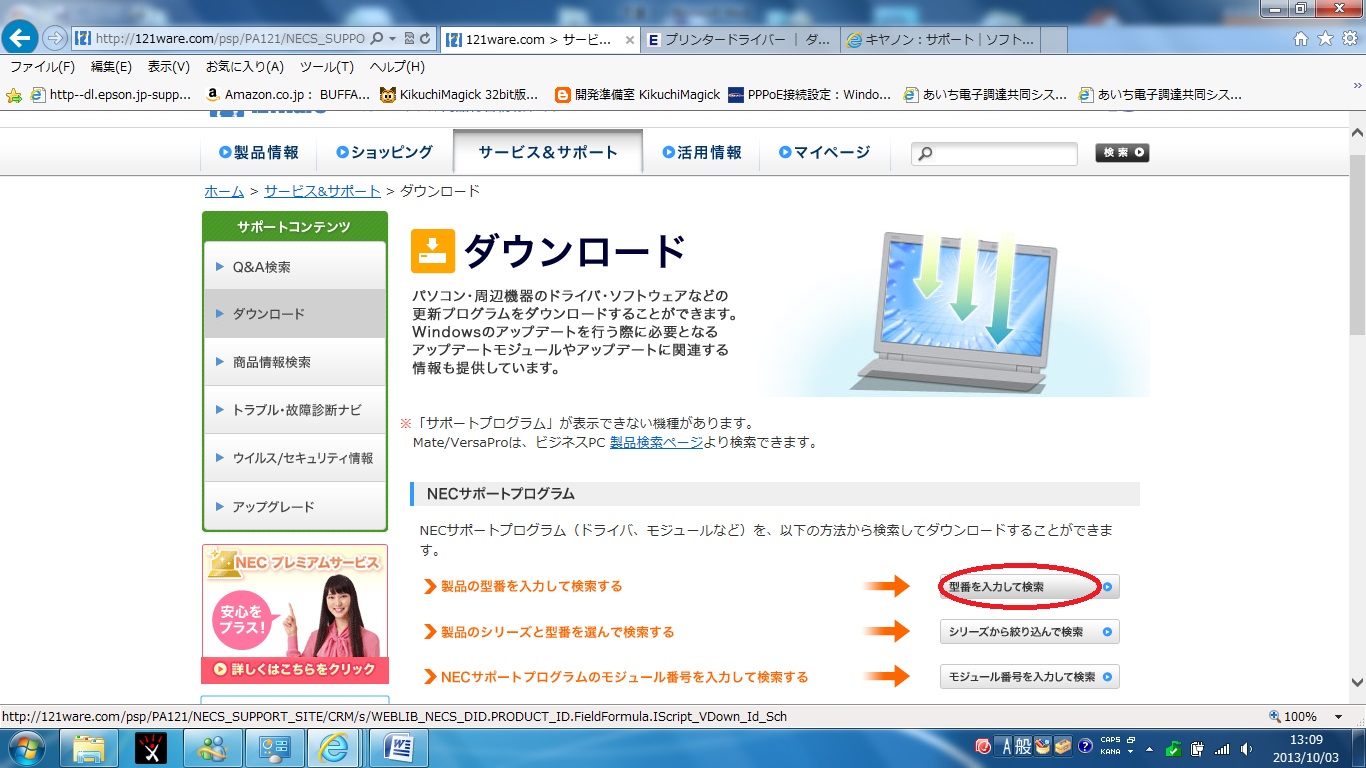Open トラブル・故障診断ナビ in the sidebar
This screenshot has width=1366, height=768.
[x=295, y=410]
